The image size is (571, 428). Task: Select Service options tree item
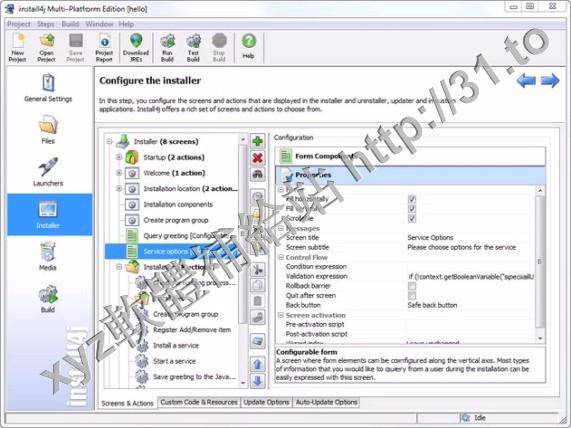point(171,251)
